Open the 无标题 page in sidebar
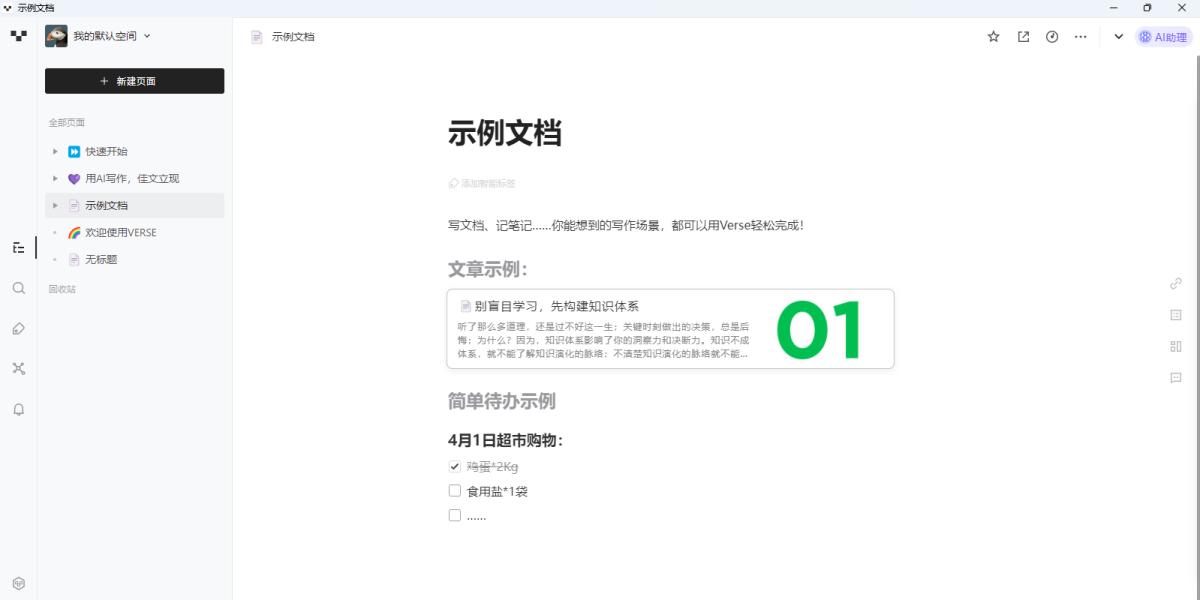The height and width of the screenshot is (600, 1200). (x=101, y=260)
